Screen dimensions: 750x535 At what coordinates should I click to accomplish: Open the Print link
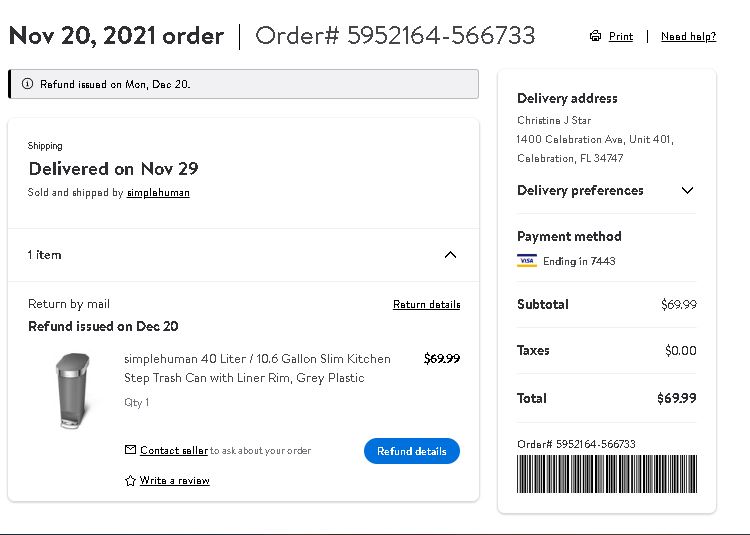621,36
